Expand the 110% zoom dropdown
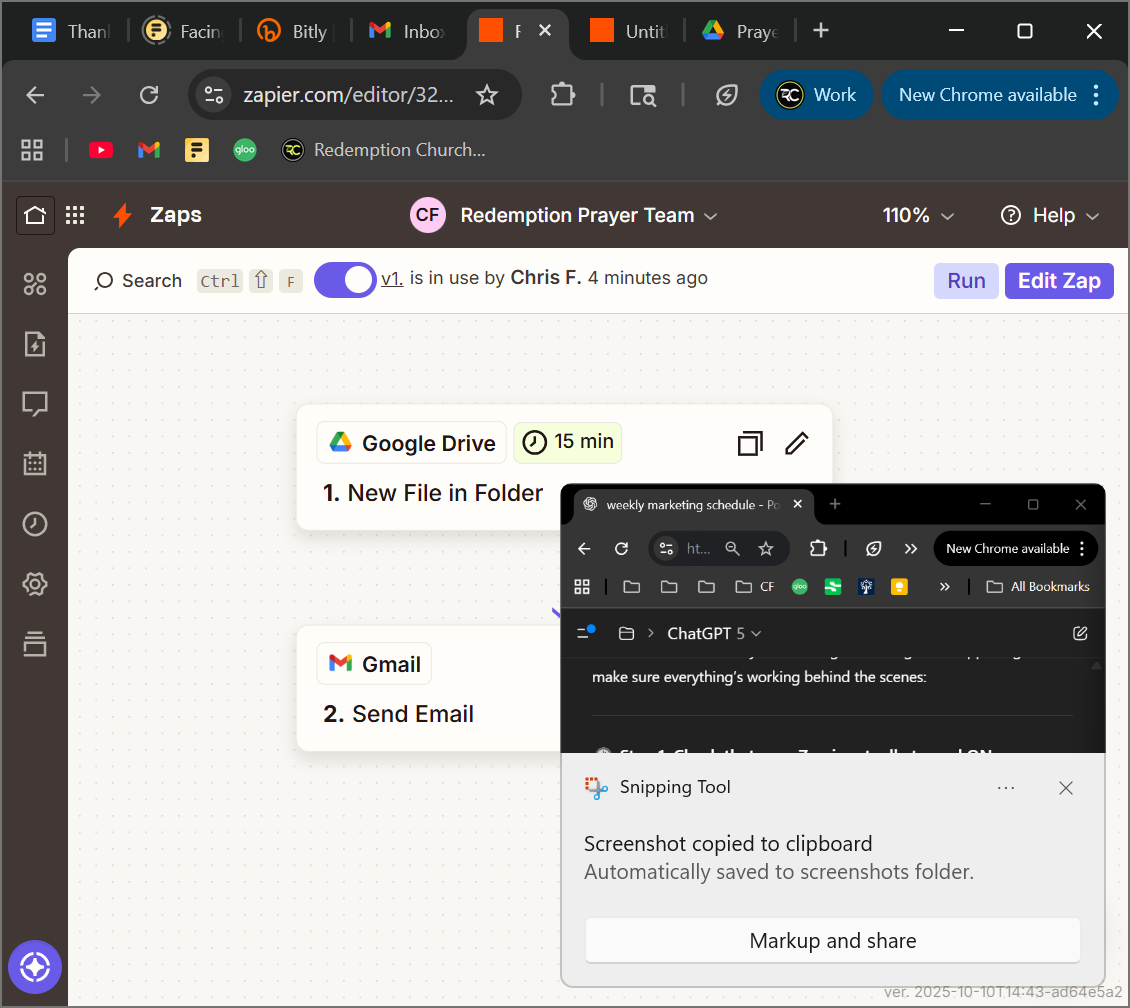1130x1008 pixels. tap(918, 215)
